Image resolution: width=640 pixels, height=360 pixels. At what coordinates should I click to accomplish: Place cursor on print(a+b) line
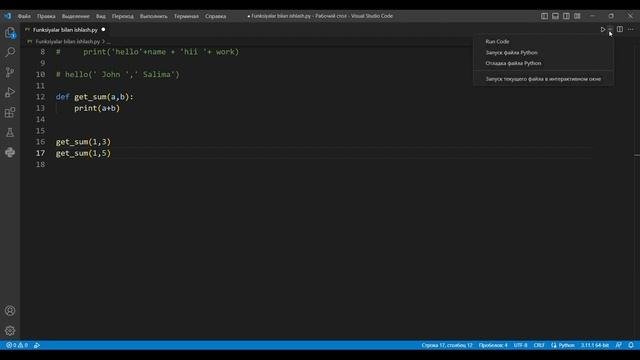tap(97, 108)
